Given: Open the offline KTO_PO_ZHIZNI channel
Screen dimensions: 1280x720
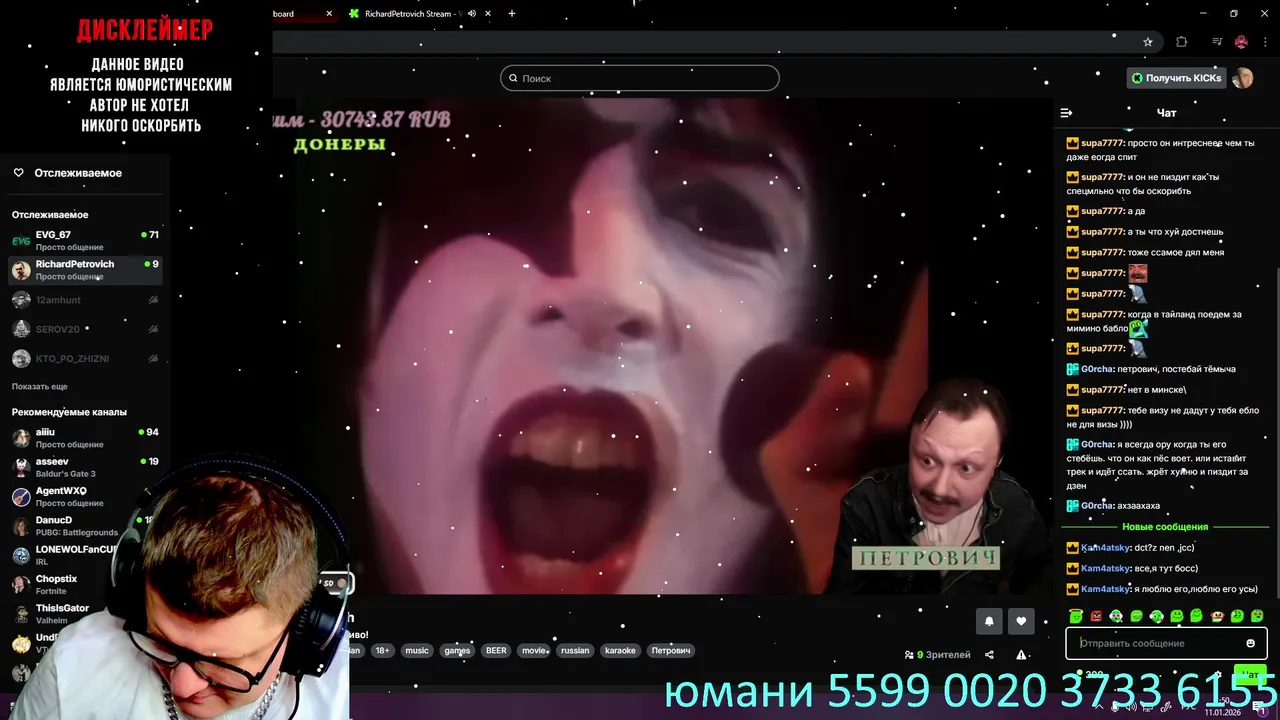Looking at the screenshot, I should (85, 358).
